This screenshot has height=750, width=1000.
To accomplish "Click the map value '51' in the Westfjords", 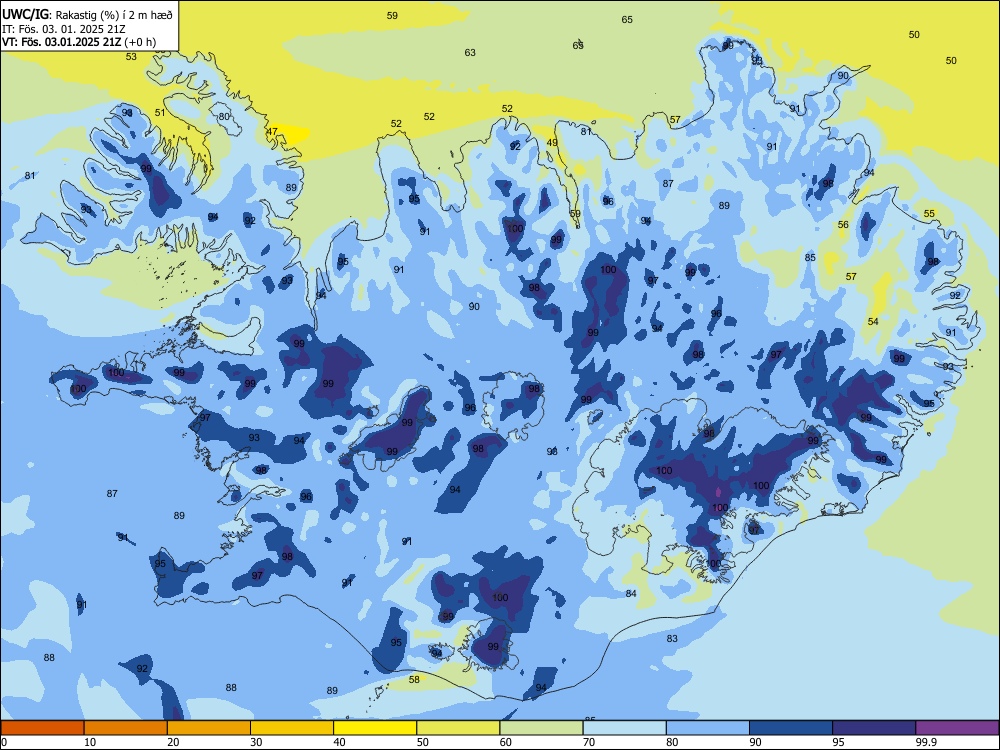I will point(160,113).
